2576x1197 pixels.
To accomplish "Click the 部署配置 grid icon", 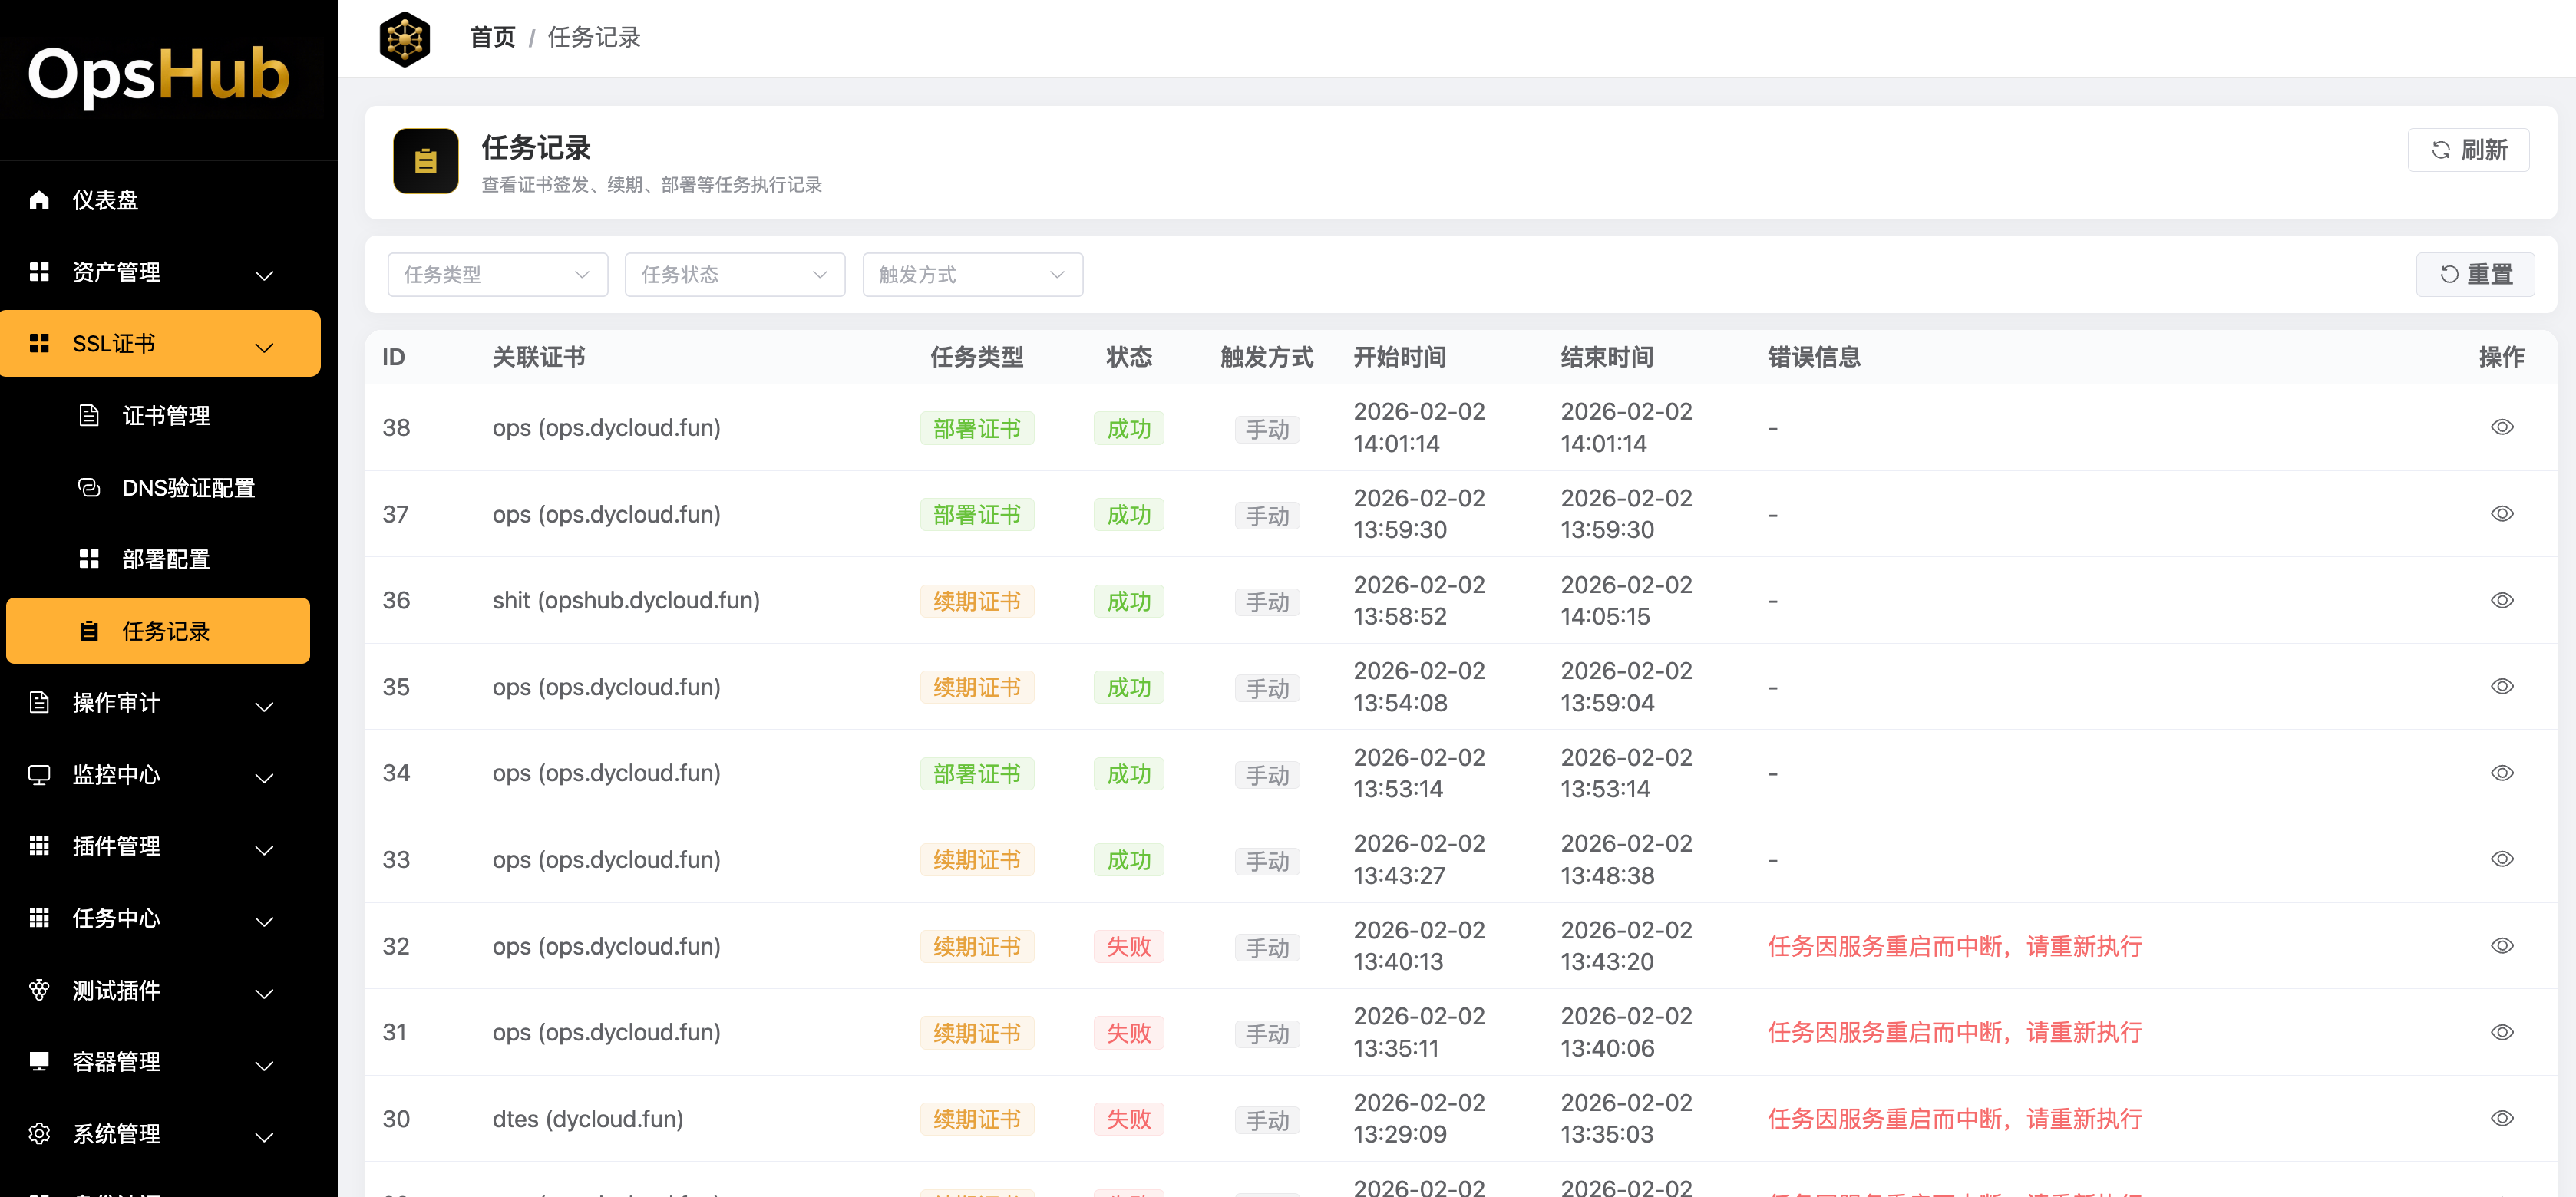I will pos(89,559).
